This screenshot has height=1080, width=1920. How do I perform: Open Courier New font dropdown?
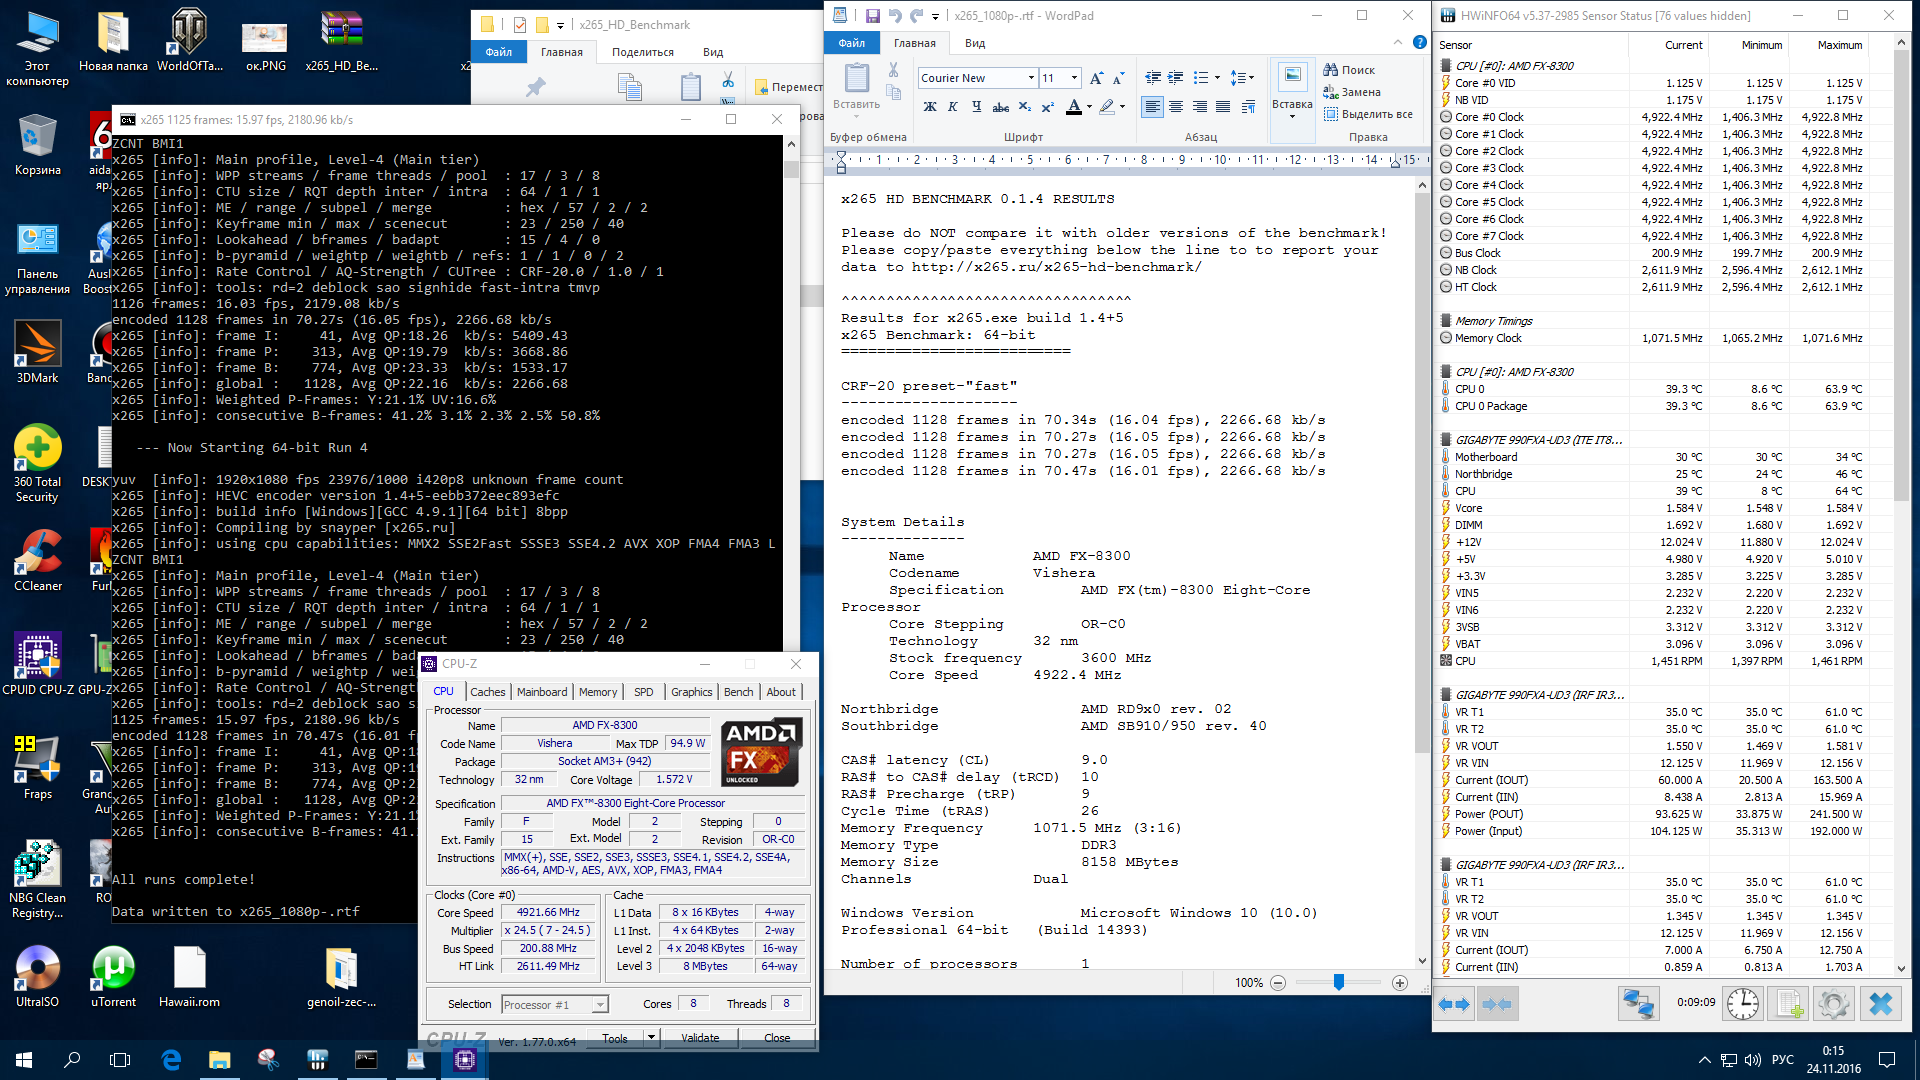pyautogui.click(x=1031, y=78)
